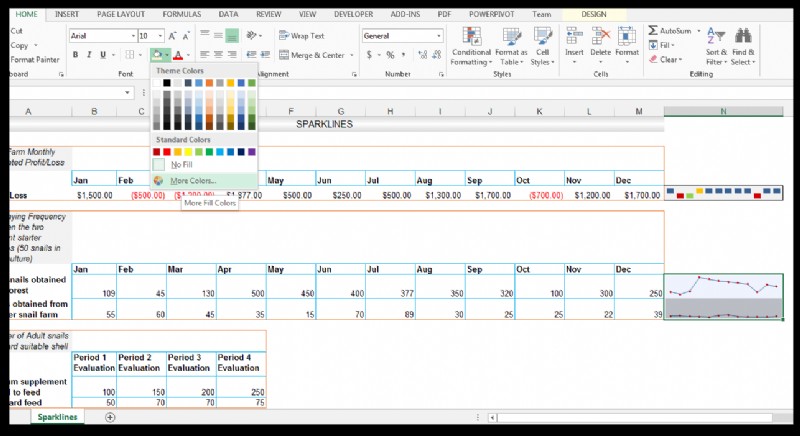This screenshot has height=436, width=800.
Task: Click the Bold formatting icon
Action: click(76, 55)
